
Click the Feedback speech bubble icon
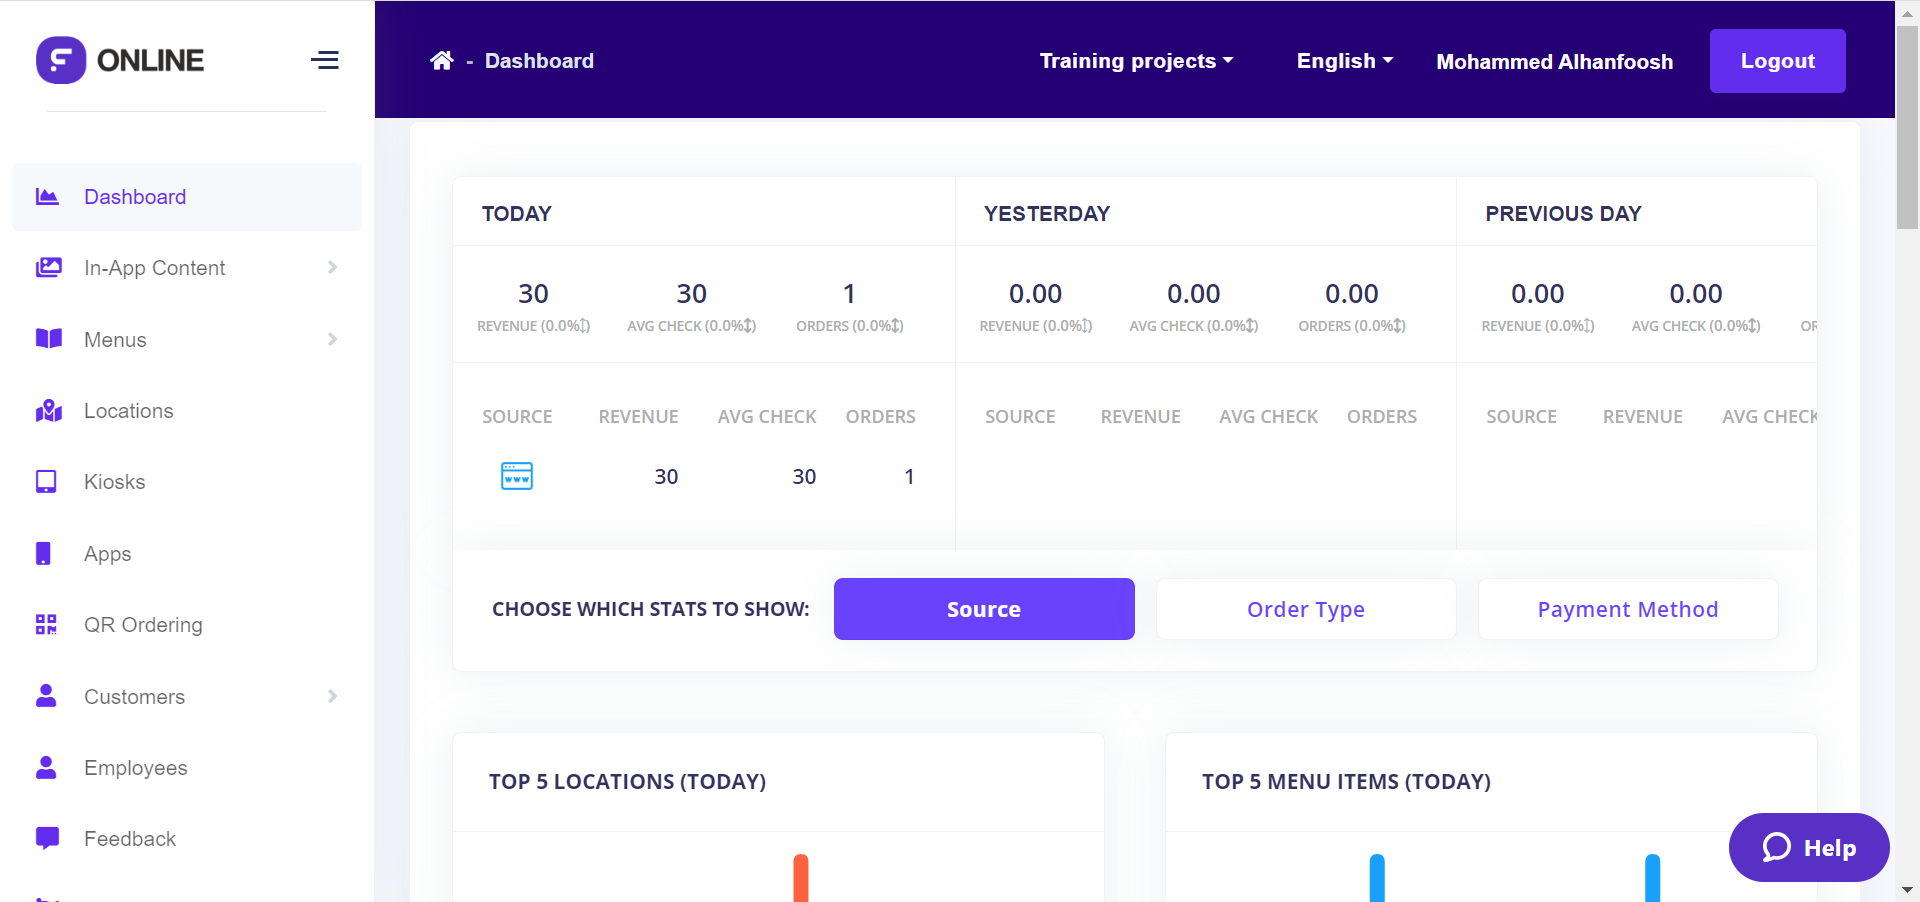pos(47,838)
